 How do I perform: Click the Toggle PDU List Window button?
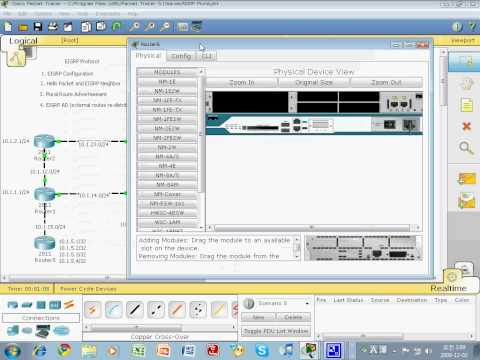tap(276, 331)
